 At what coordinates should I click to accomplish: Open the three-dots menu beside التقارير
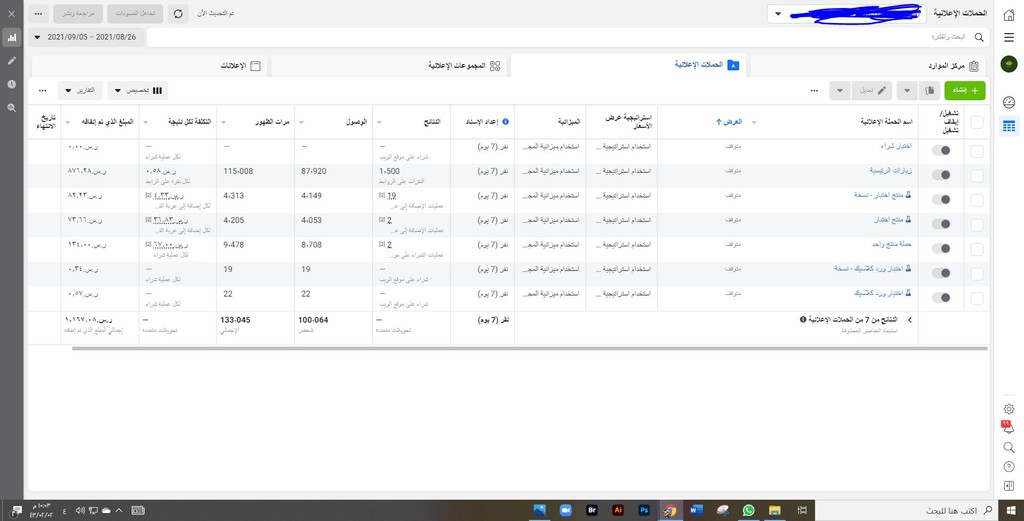(x=43, y=90)
